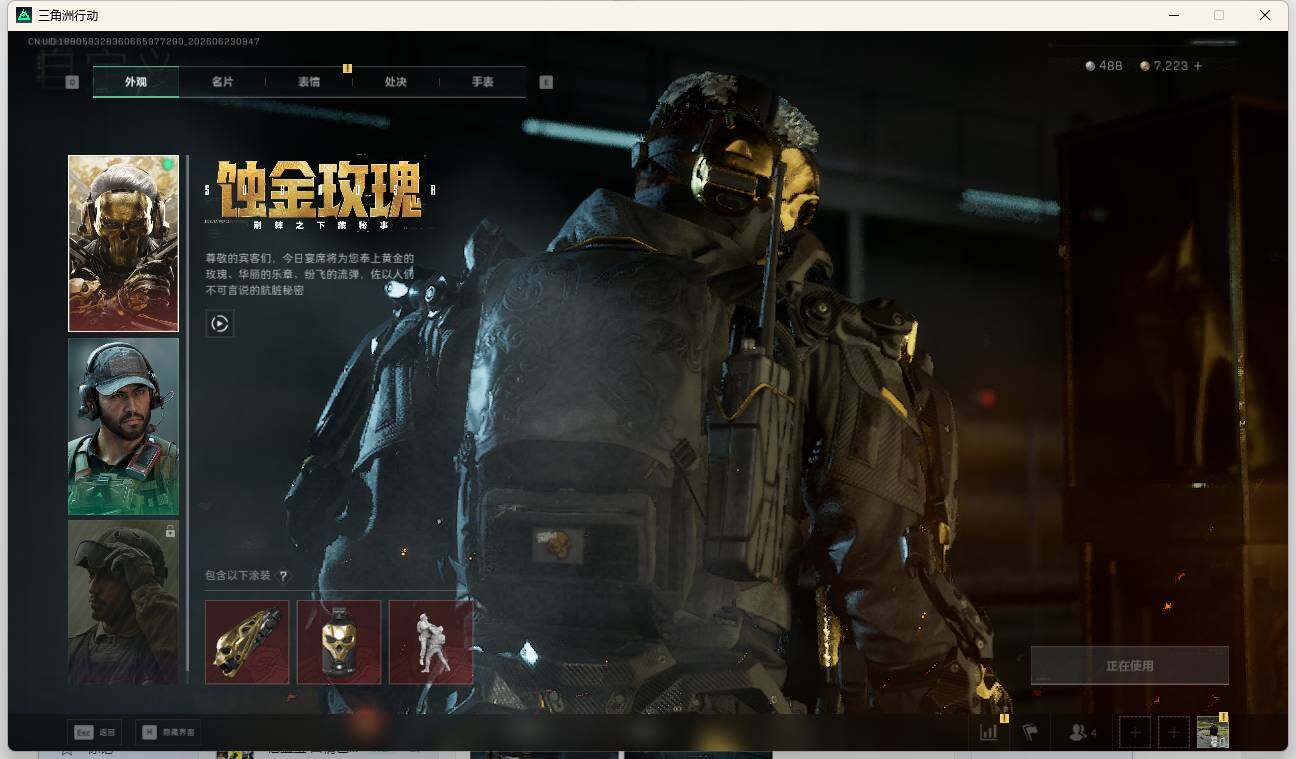Click the lock icon on third skin
This screenshot has width=1296, height=759.
(170, 531)
